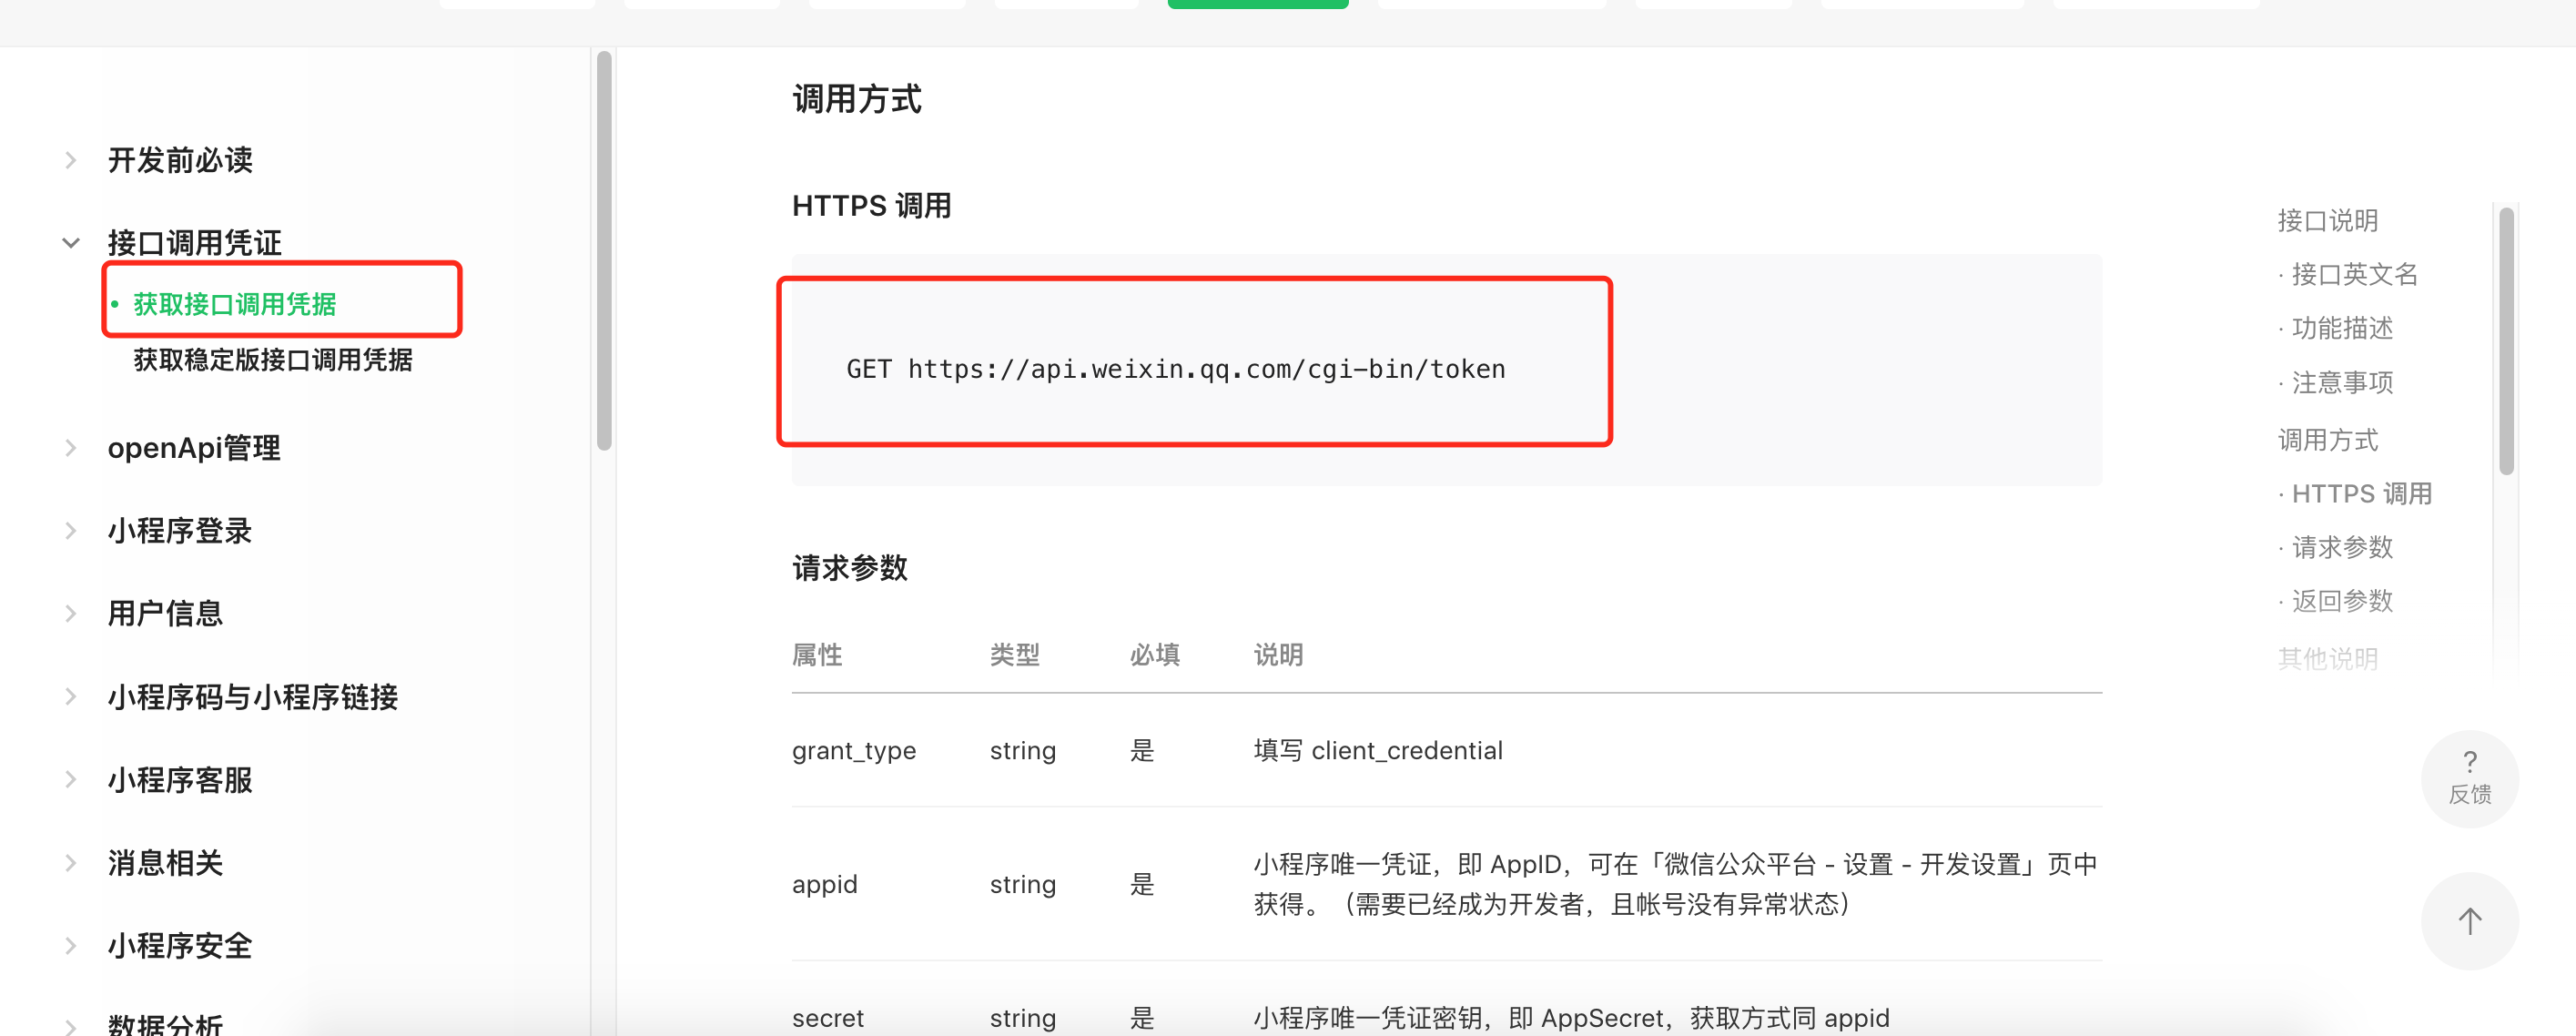Expand the 开发前必读 section chevron
Screen dimensions: 2576x1036
click(71, 160)
